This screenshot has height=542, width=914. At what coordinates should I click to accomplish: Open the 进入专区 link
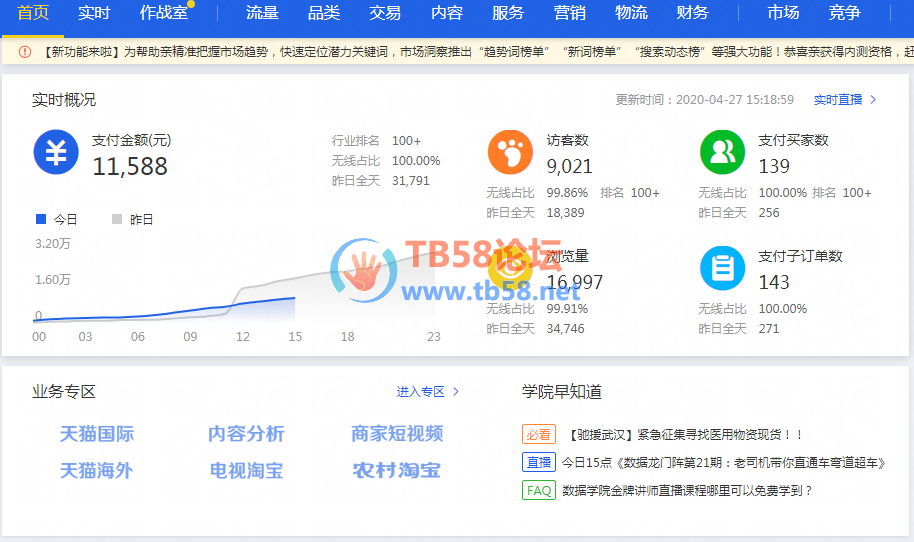click(x=420, y=392)
